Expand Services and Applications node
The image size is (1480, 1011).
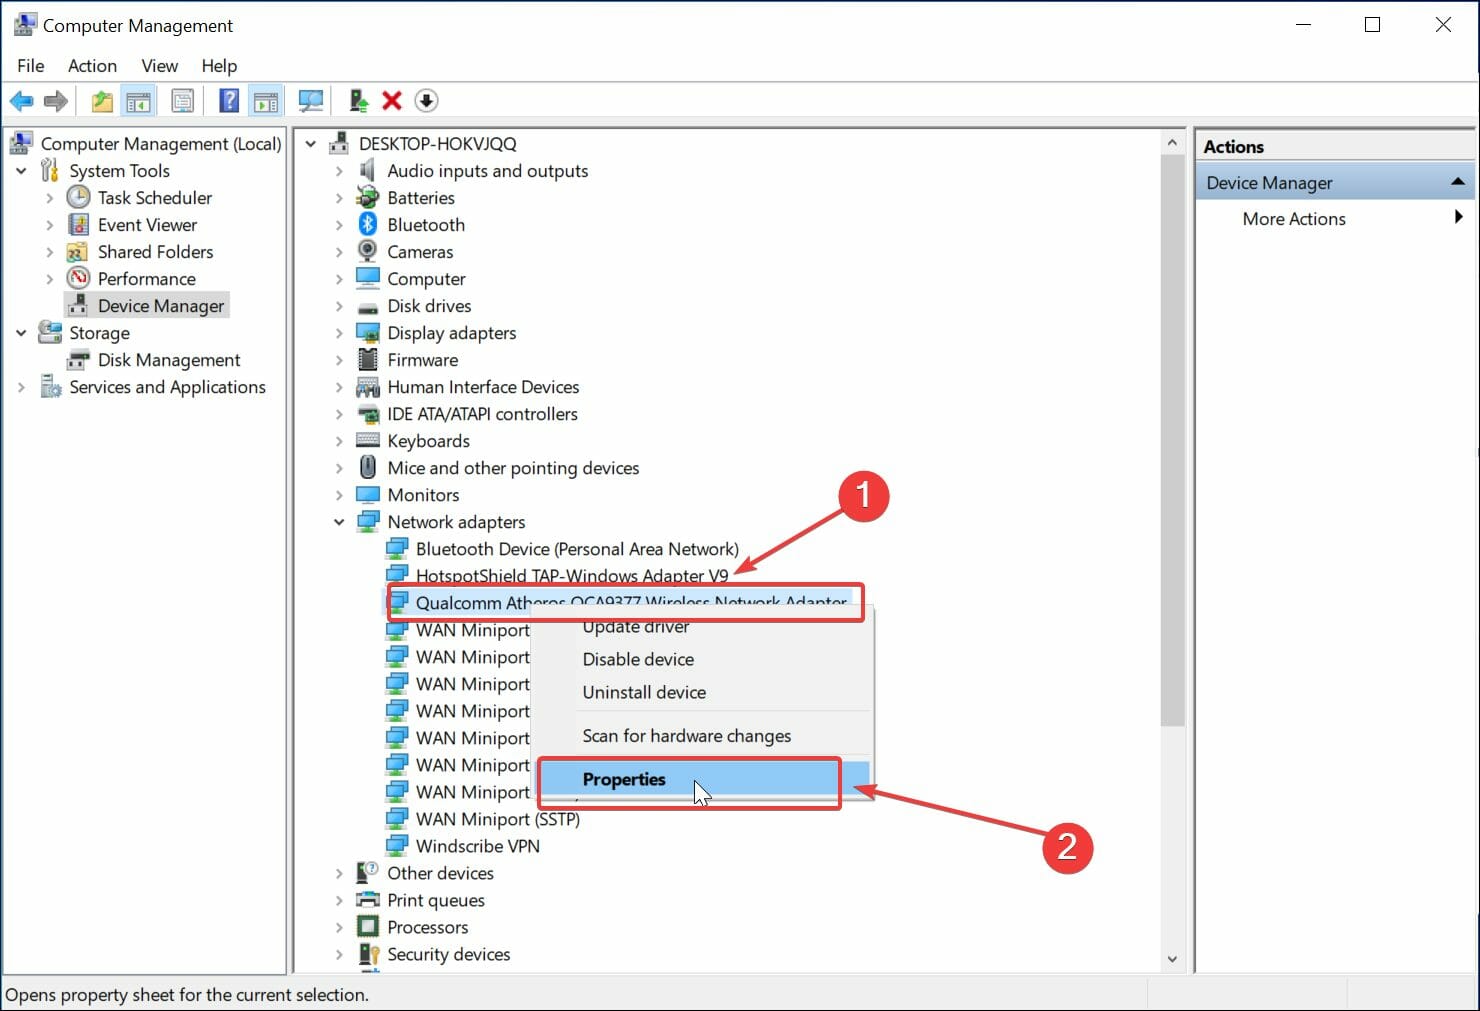(x=21, y=387)
